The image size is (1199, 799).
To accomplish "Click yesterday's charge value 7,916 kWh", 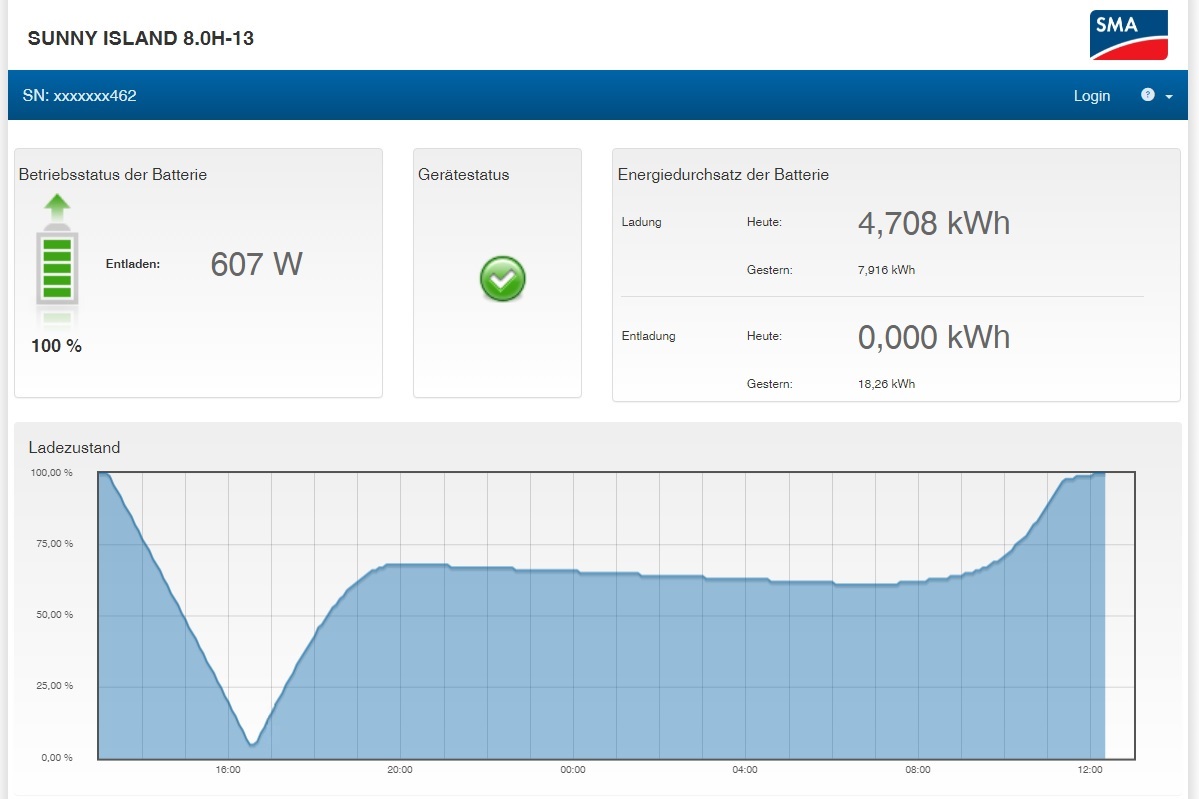I will pyautogui.click(x=886, y=270).
